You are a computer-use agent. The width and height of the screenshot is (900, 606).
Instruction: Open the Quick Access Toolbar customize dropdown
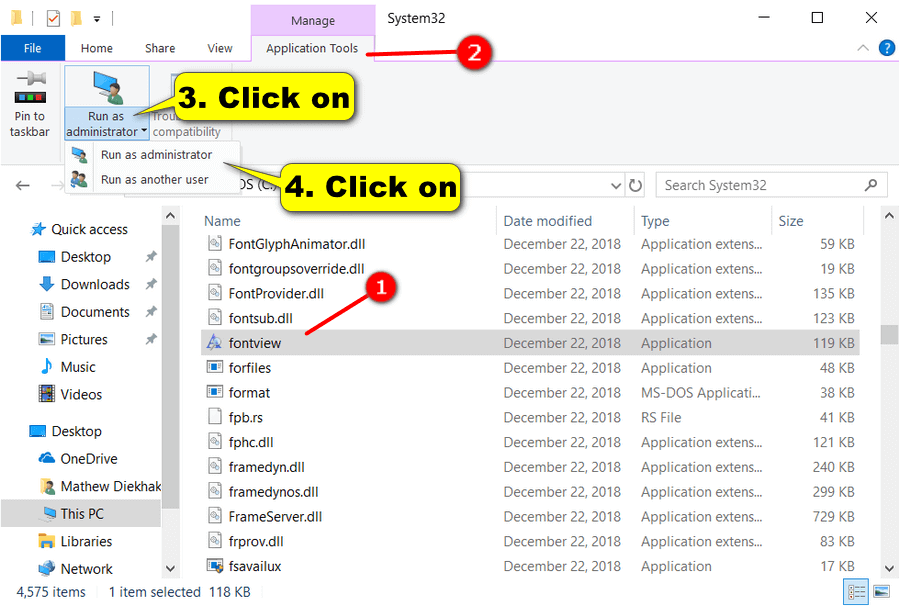[96, 18]
